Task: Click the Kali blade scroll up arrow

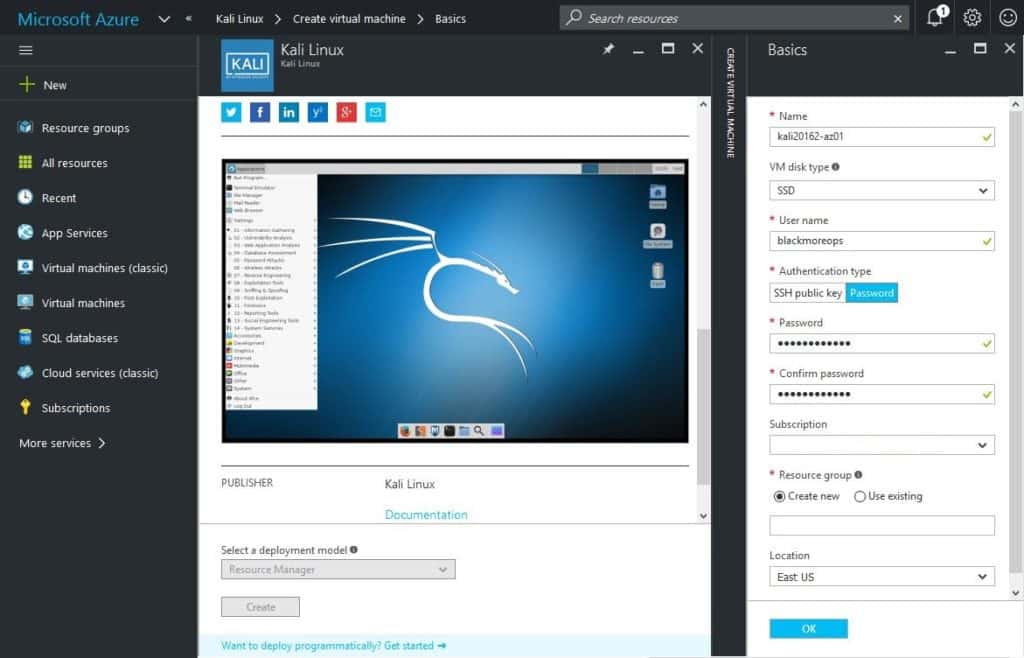Action: [703, 104]
